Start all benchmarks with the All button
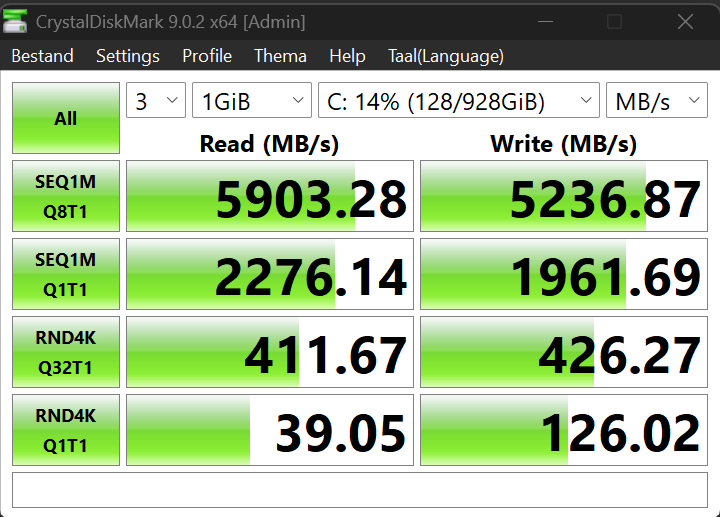 66,118
